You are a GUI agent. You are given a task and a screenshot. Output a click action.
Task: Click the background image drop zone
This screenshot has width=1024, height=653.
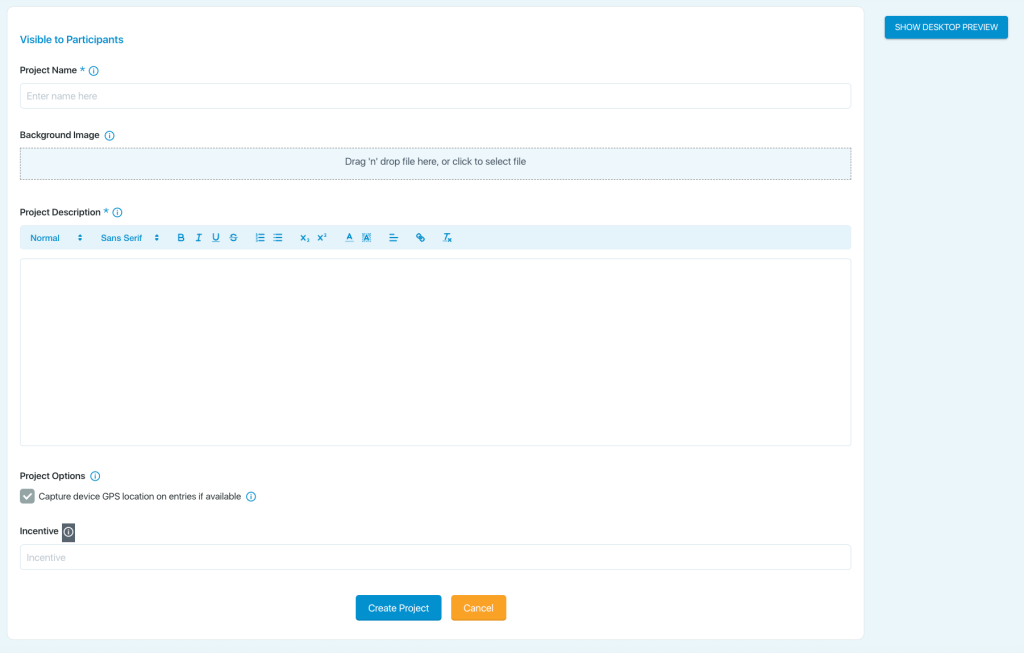pos(436,163)
